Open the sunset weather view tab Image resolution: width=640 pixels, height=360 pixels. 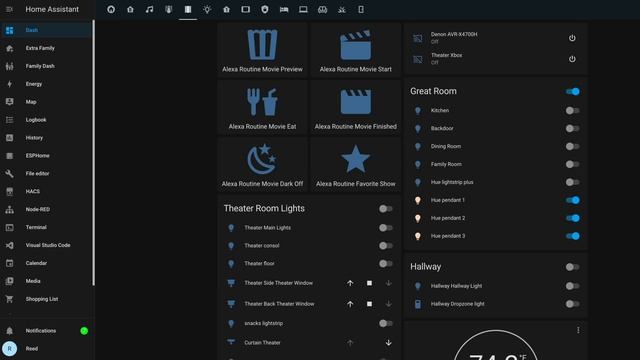[342, 9]
